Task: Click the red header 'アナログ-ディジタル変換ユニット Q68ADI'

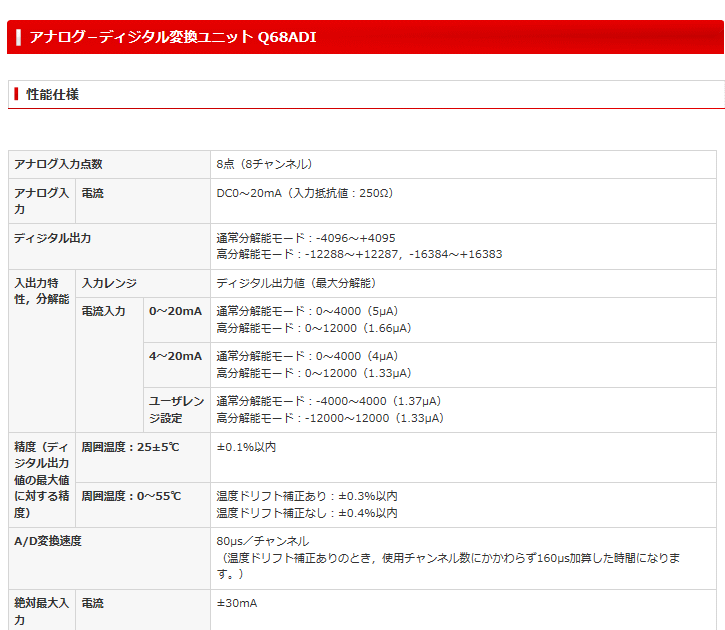Action: [x=365, y=37]
